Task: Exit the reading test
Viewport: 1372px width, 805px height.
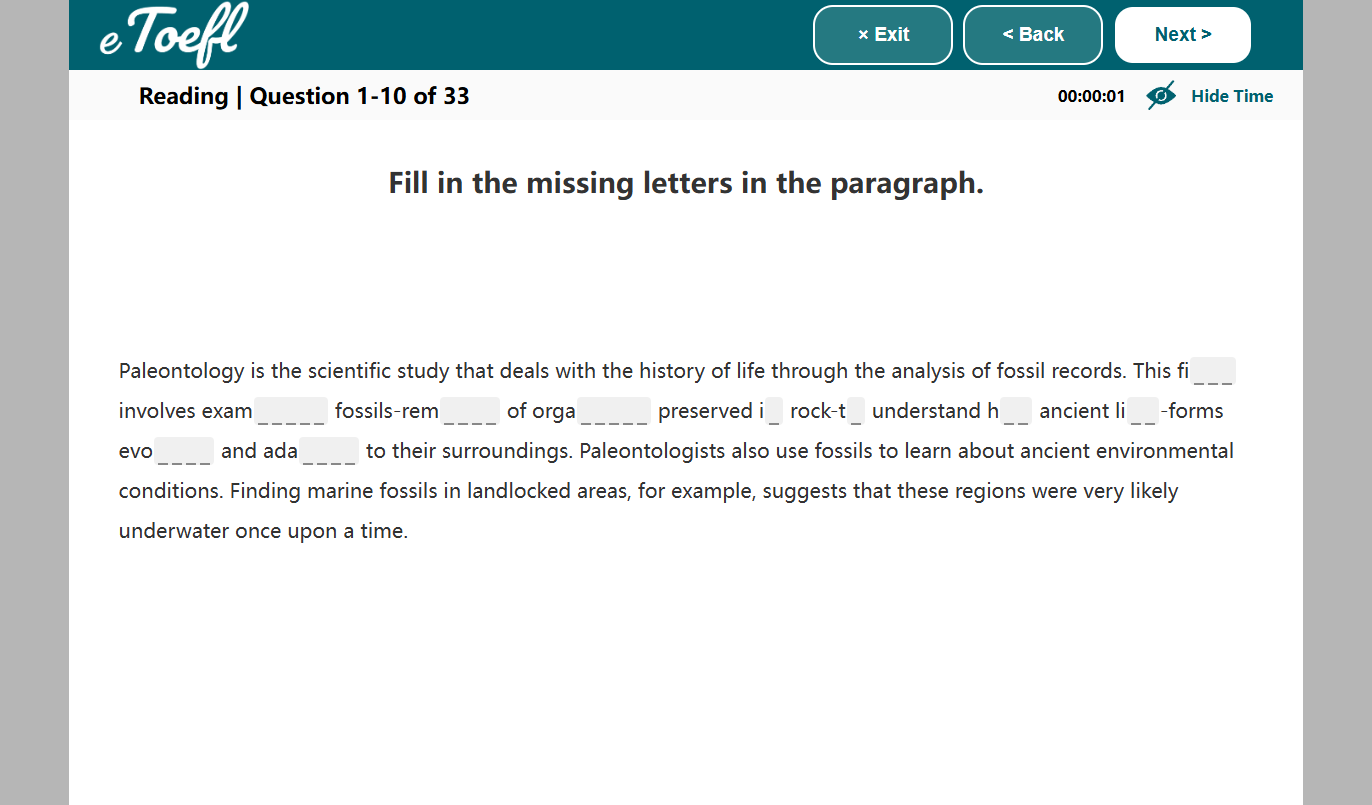Action: pyautogui.click(x=882, y=34)
